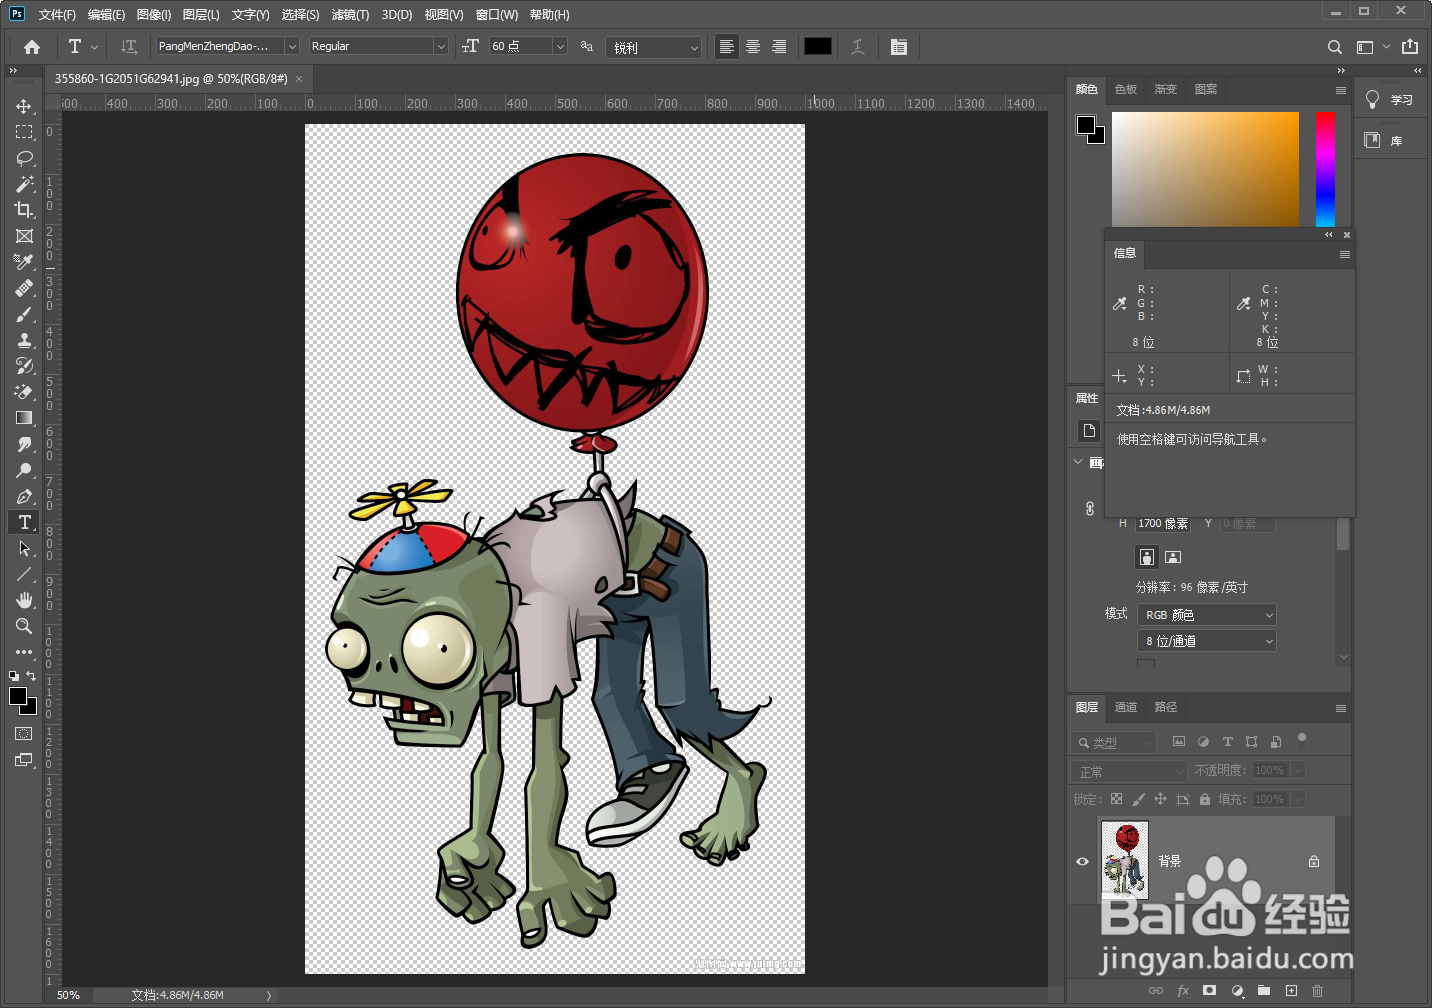This screenshot has height=1008, width=1432.
Task: Go to the Home screen
Action: [x=32, y=47]
